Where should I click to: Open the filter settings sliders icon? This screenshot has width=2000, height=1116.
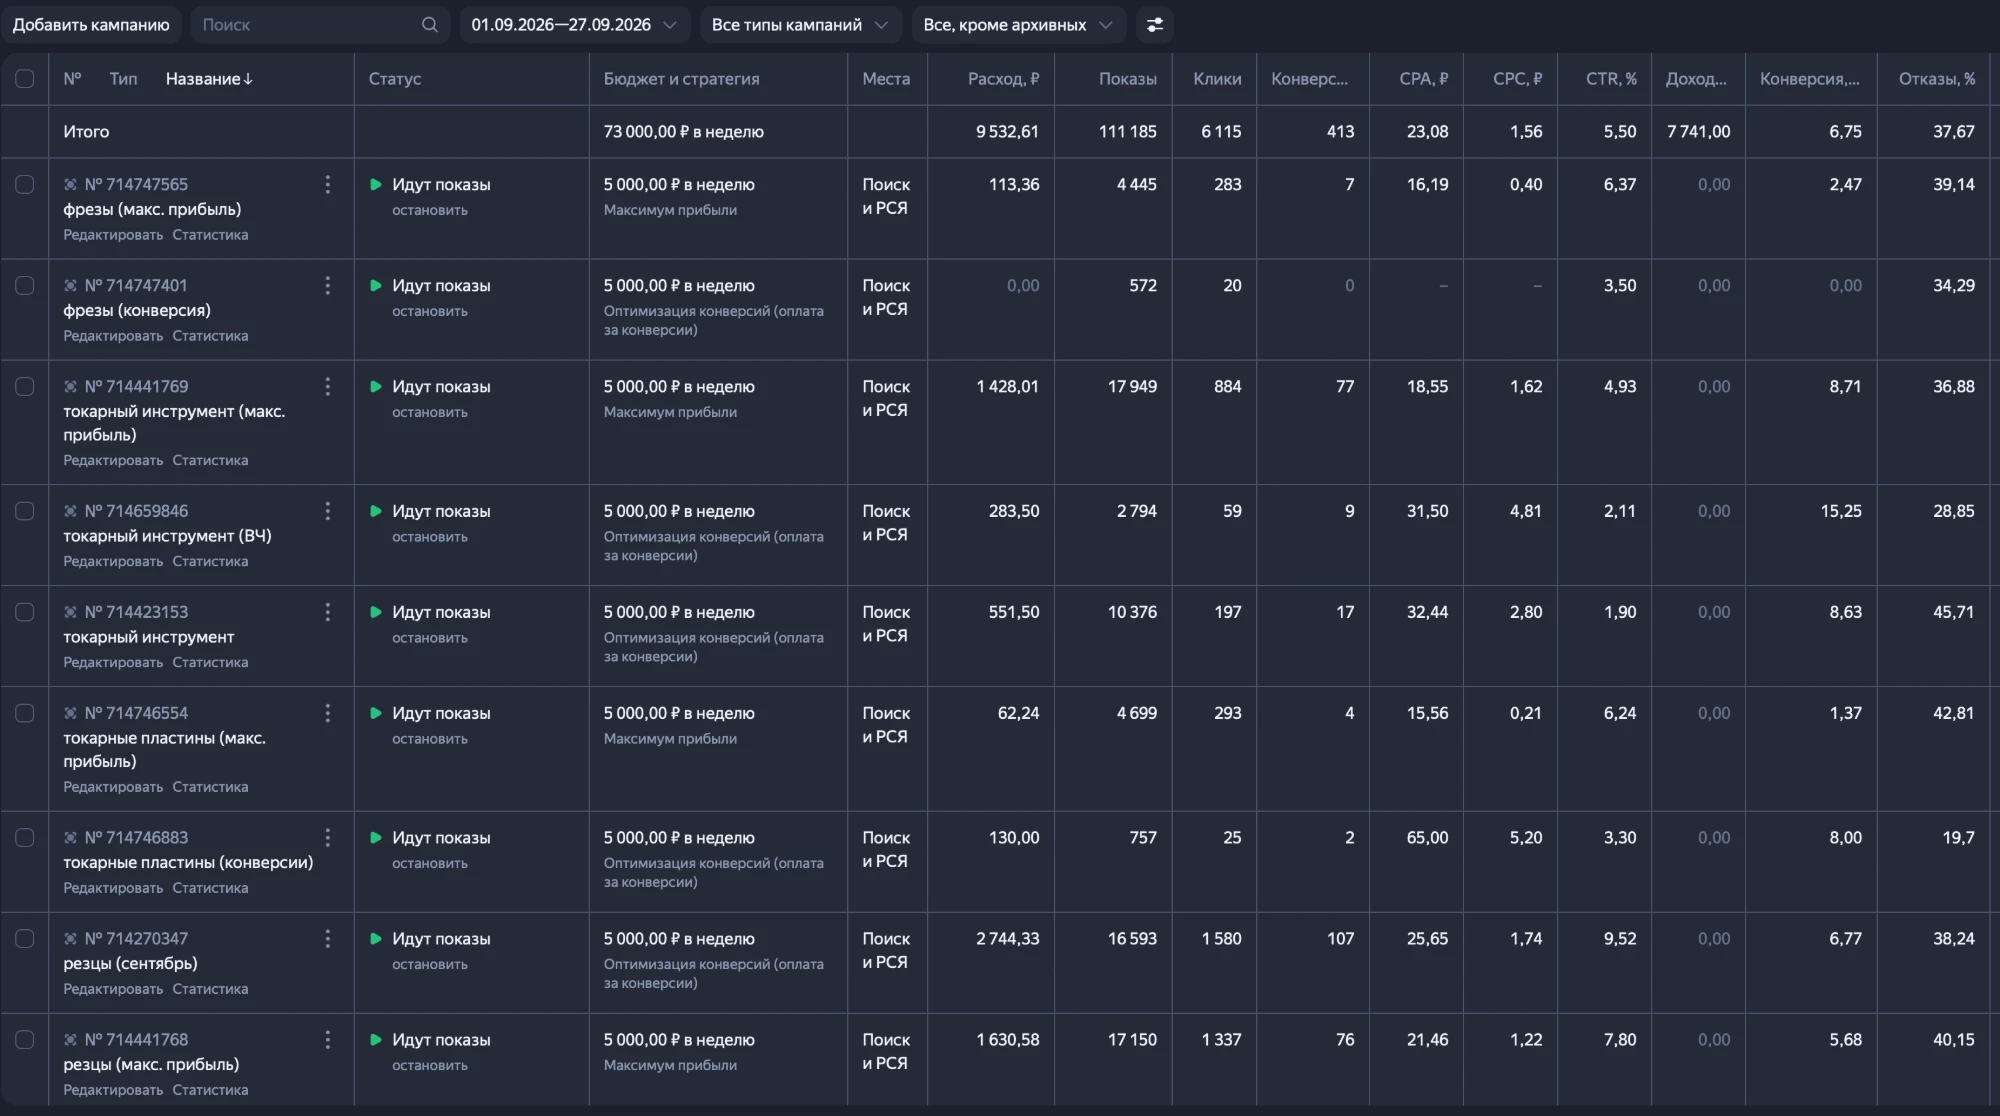point(1154,25)
